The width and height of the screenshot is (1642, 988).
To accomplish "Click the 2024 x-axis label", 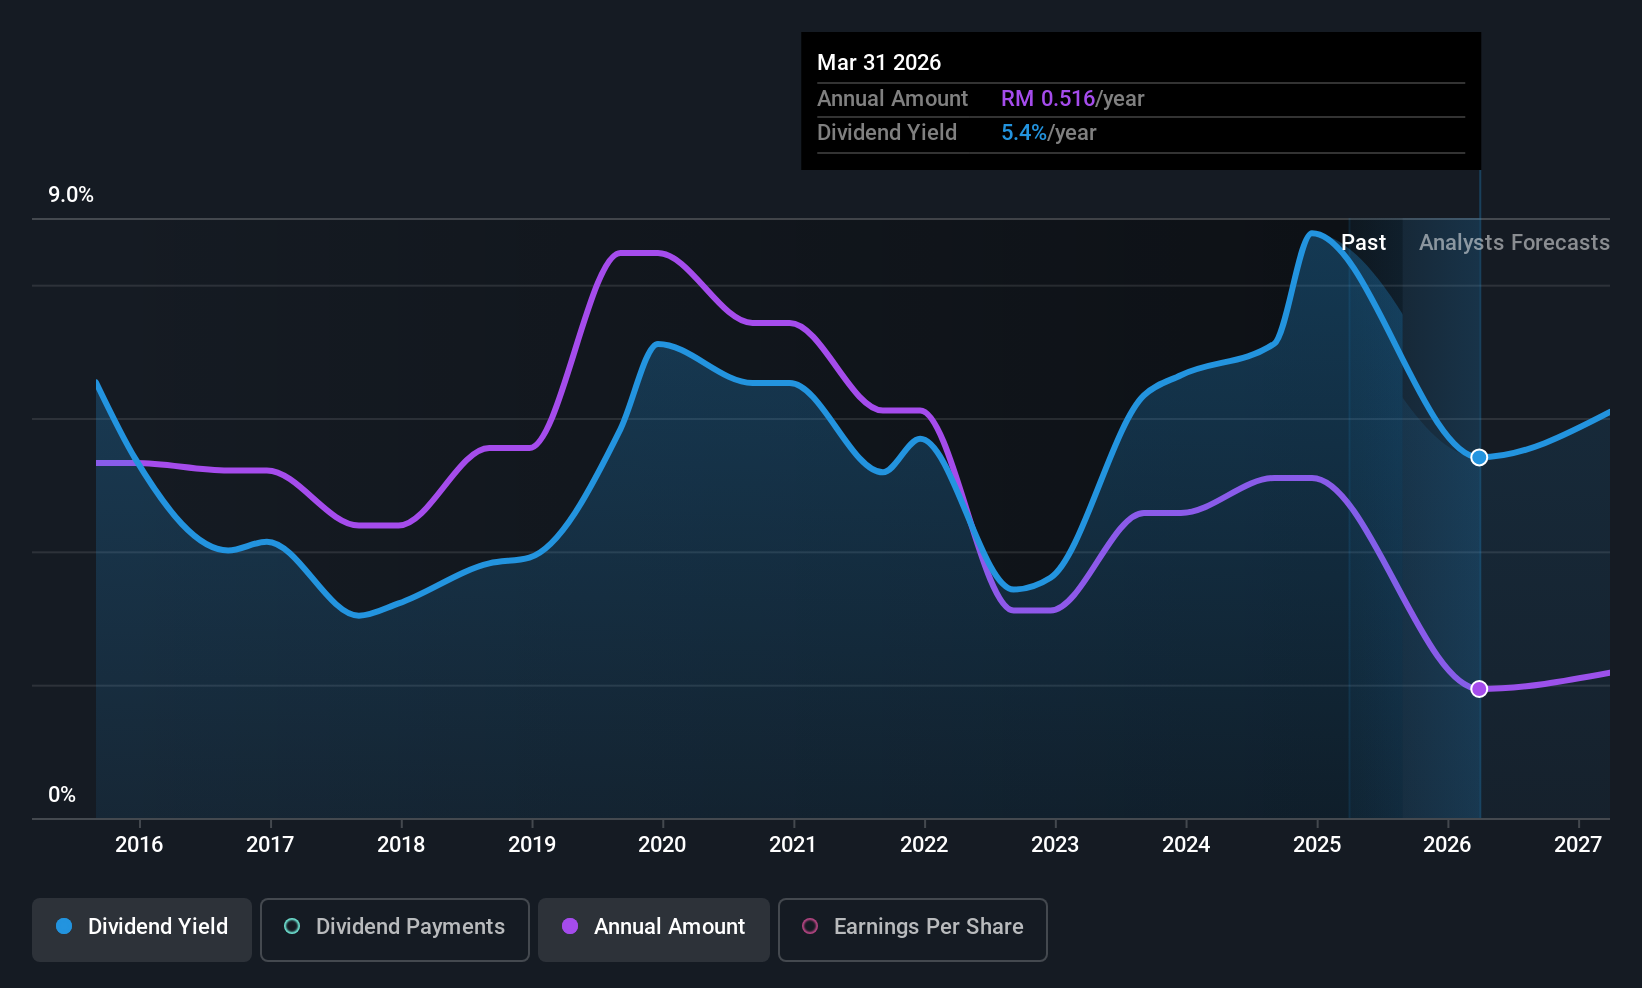I will 1186,845.
